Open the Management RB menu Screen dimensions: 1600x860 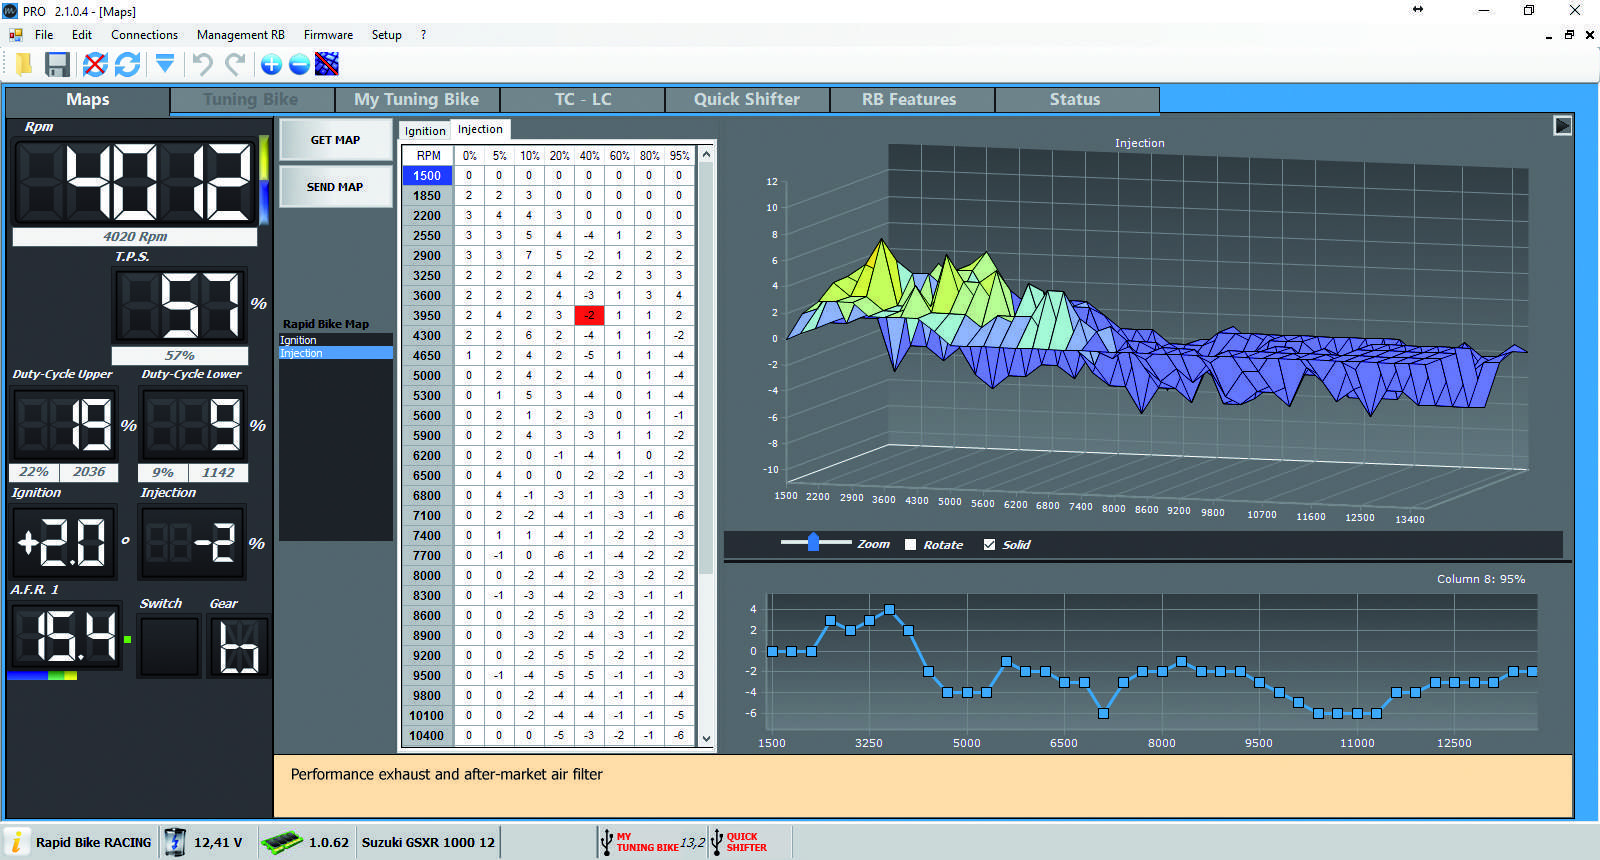point(240,35)
